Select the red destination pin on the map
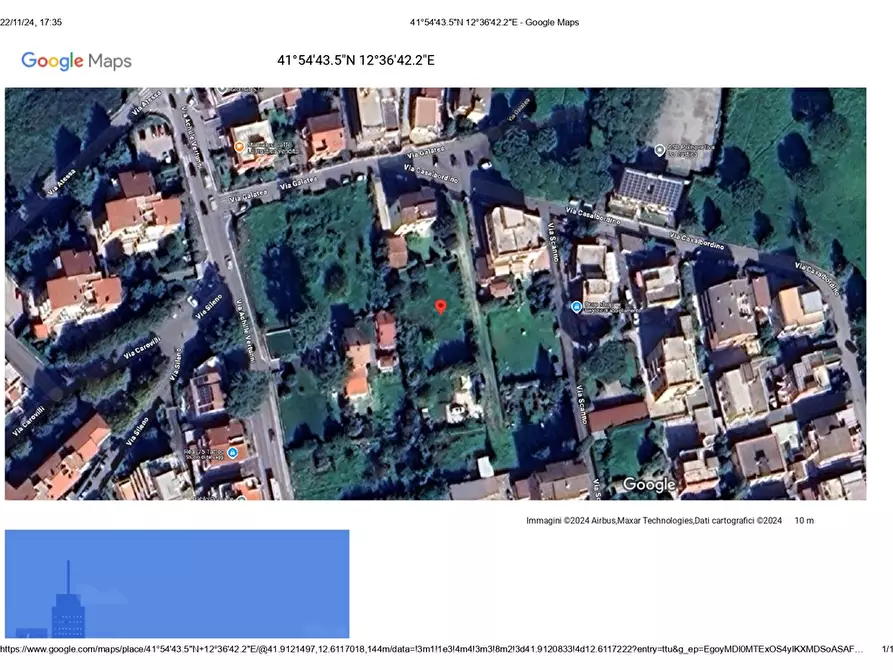 pos(441,307)
